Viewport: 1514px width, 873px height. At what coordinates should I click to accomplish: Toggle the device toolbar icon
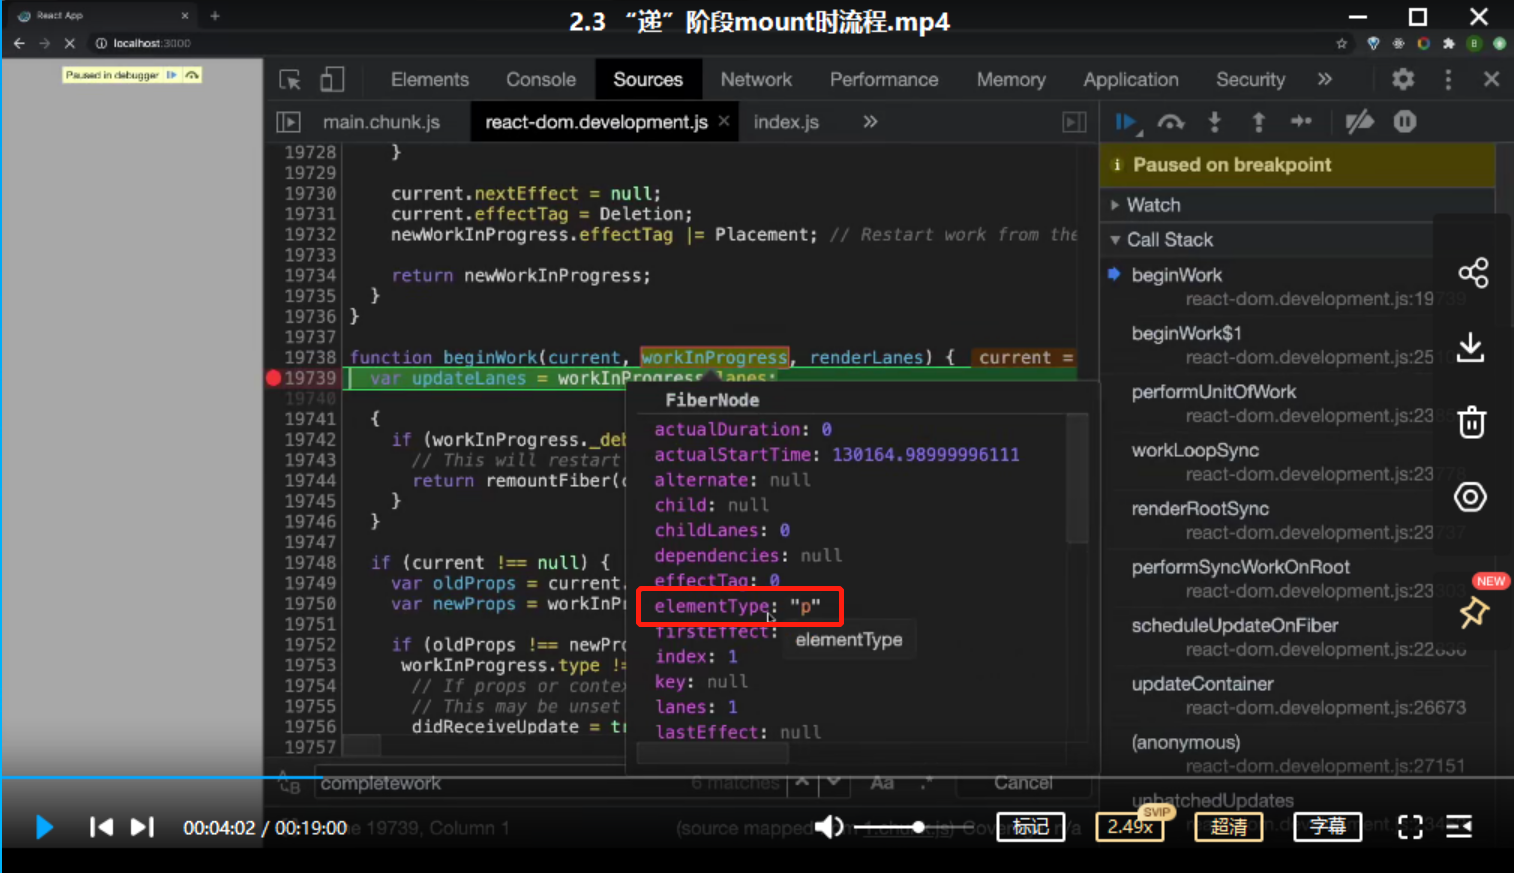point(332,80)
